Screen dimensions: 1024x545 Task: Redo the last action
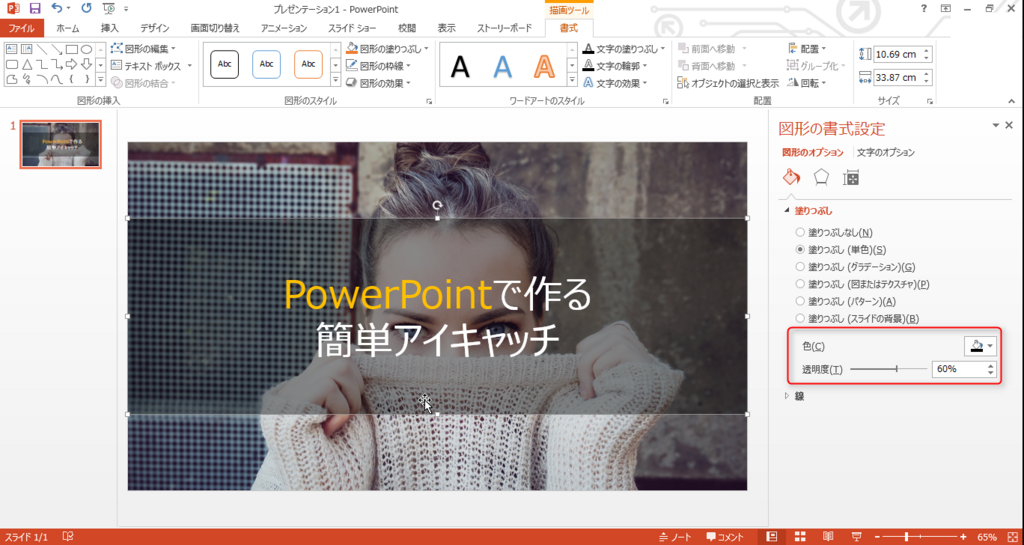86,8
